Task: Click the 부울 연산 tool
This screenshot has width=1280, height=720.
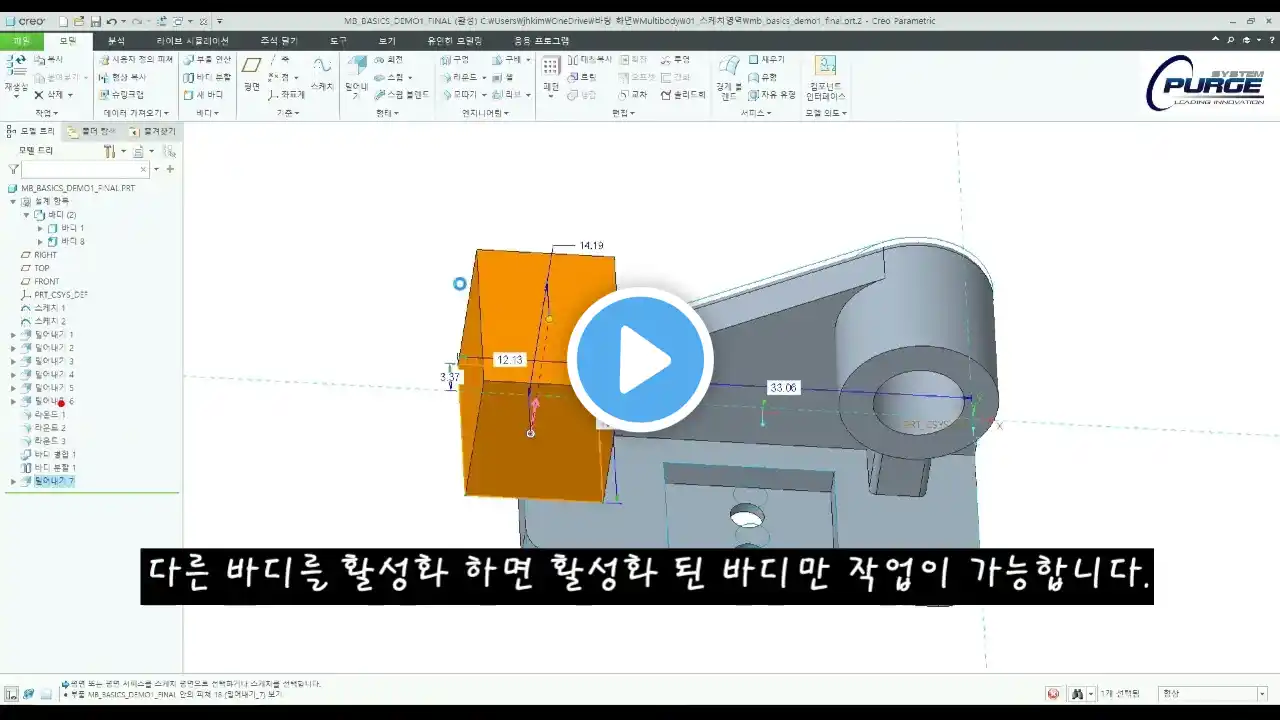Action: [206, 60]
